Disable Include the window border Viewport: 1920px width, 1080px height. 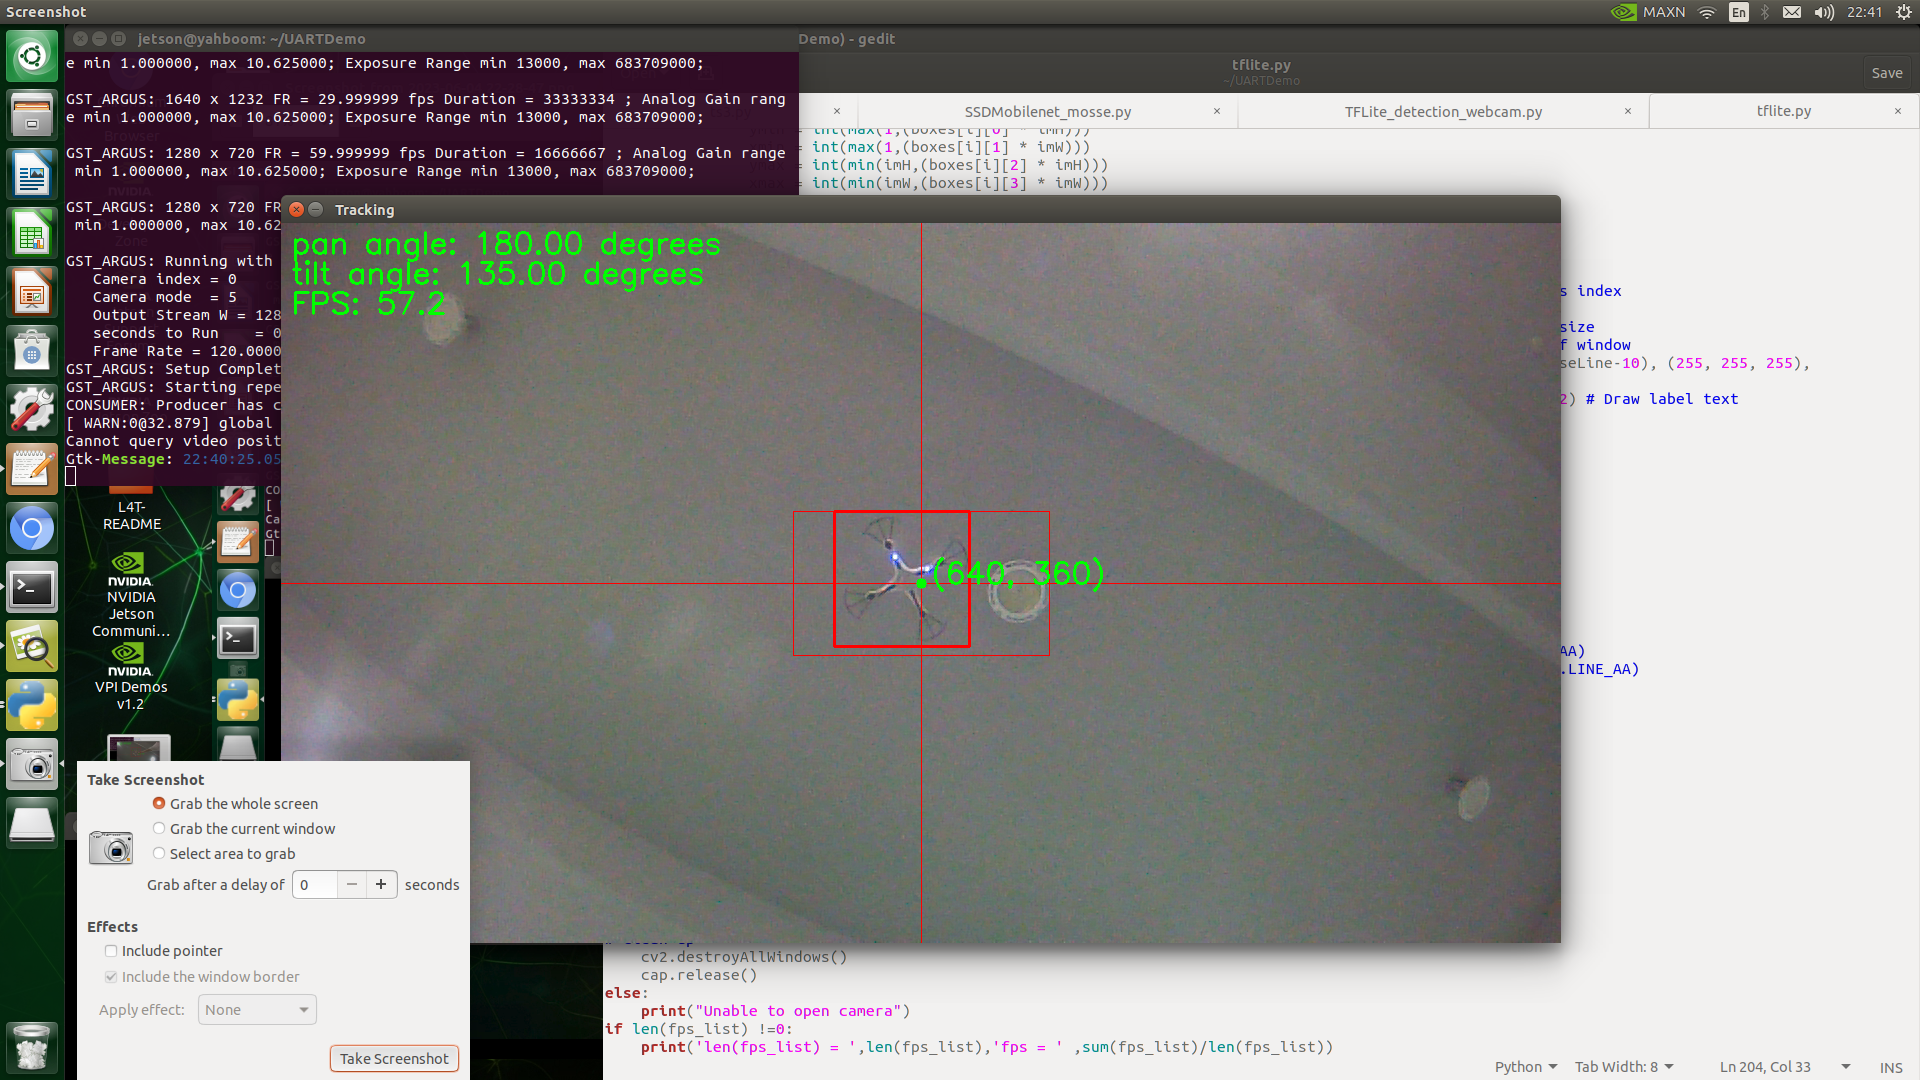[111, 976]
